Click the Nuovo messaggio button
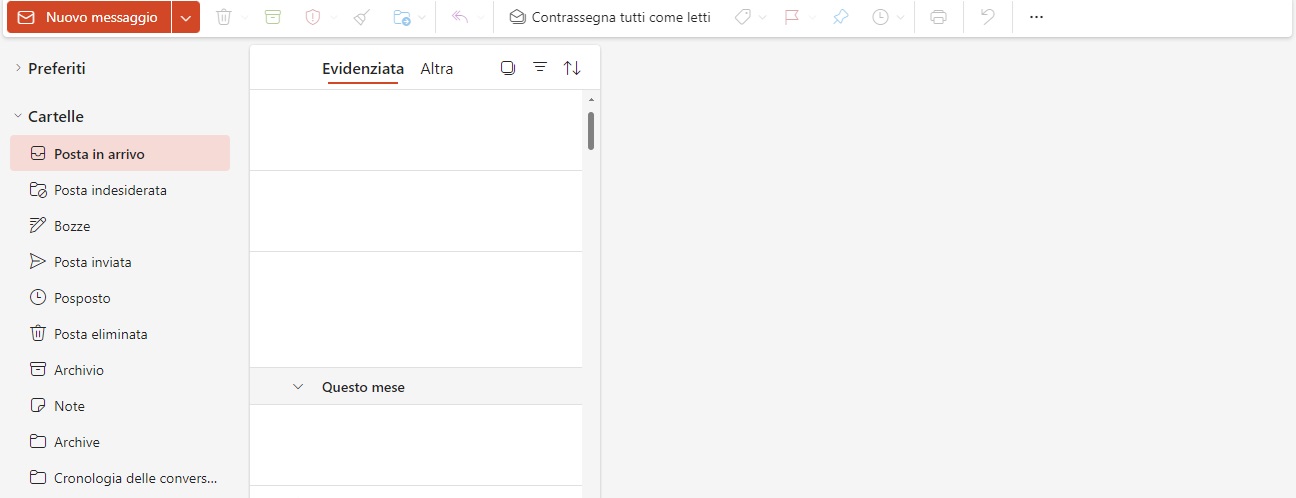 coord(88,17)
